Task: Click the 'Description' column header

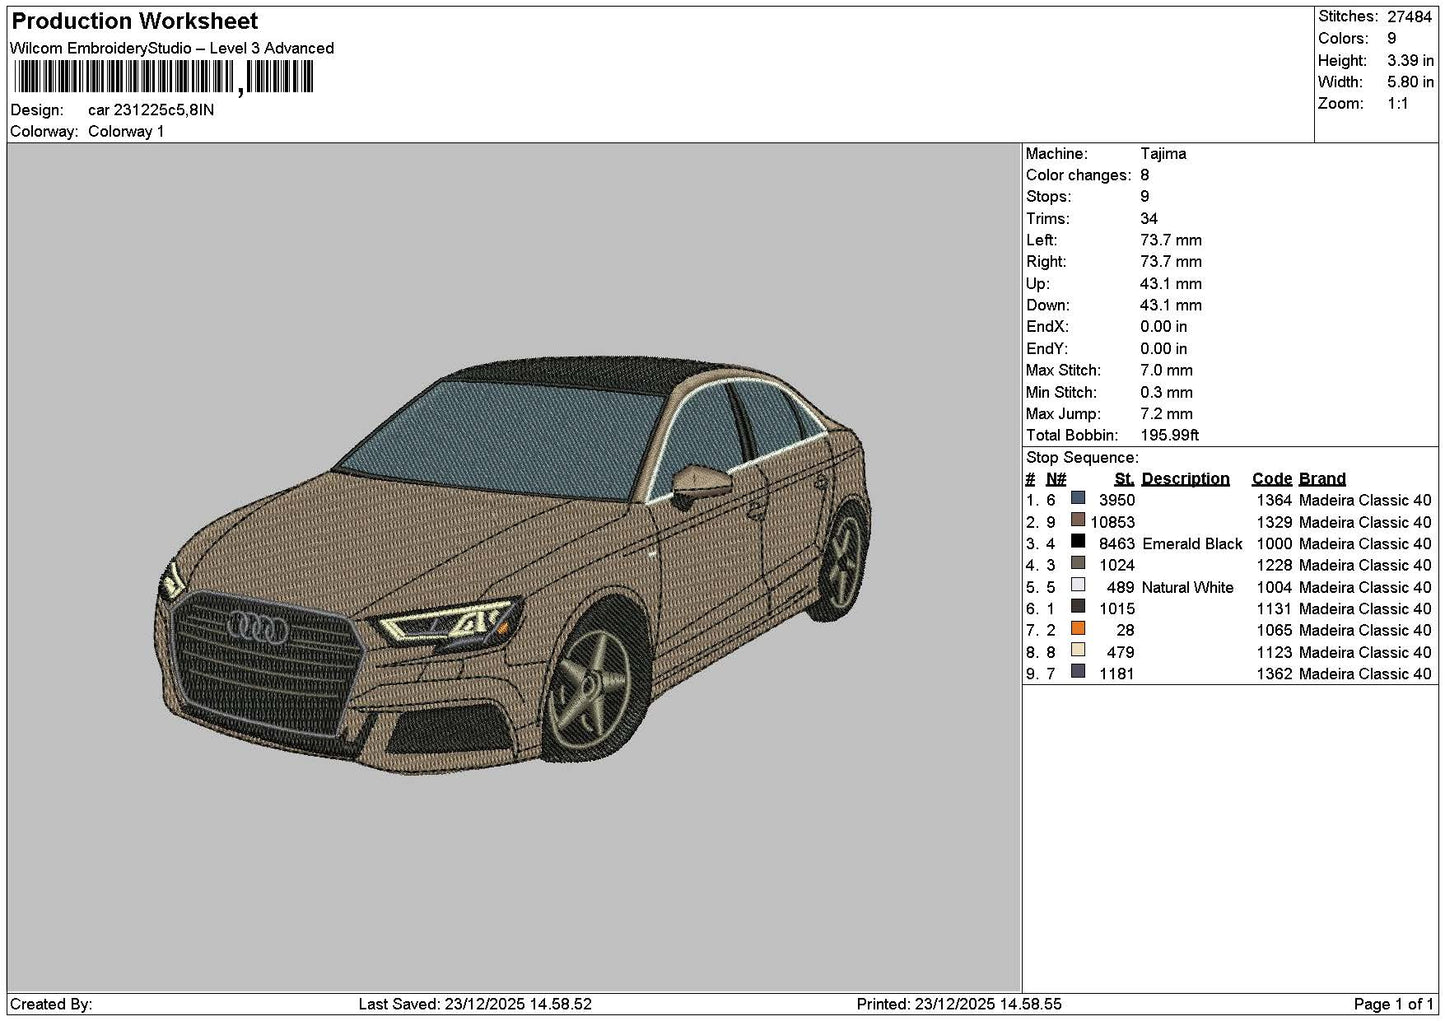Action: tap(1185, 479)
